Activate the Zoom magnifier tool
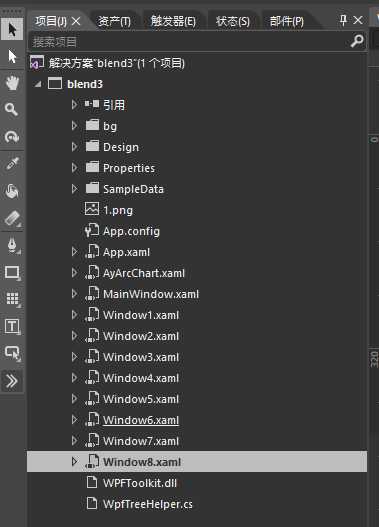Viewport: 379px width, 527px height. 12,110
